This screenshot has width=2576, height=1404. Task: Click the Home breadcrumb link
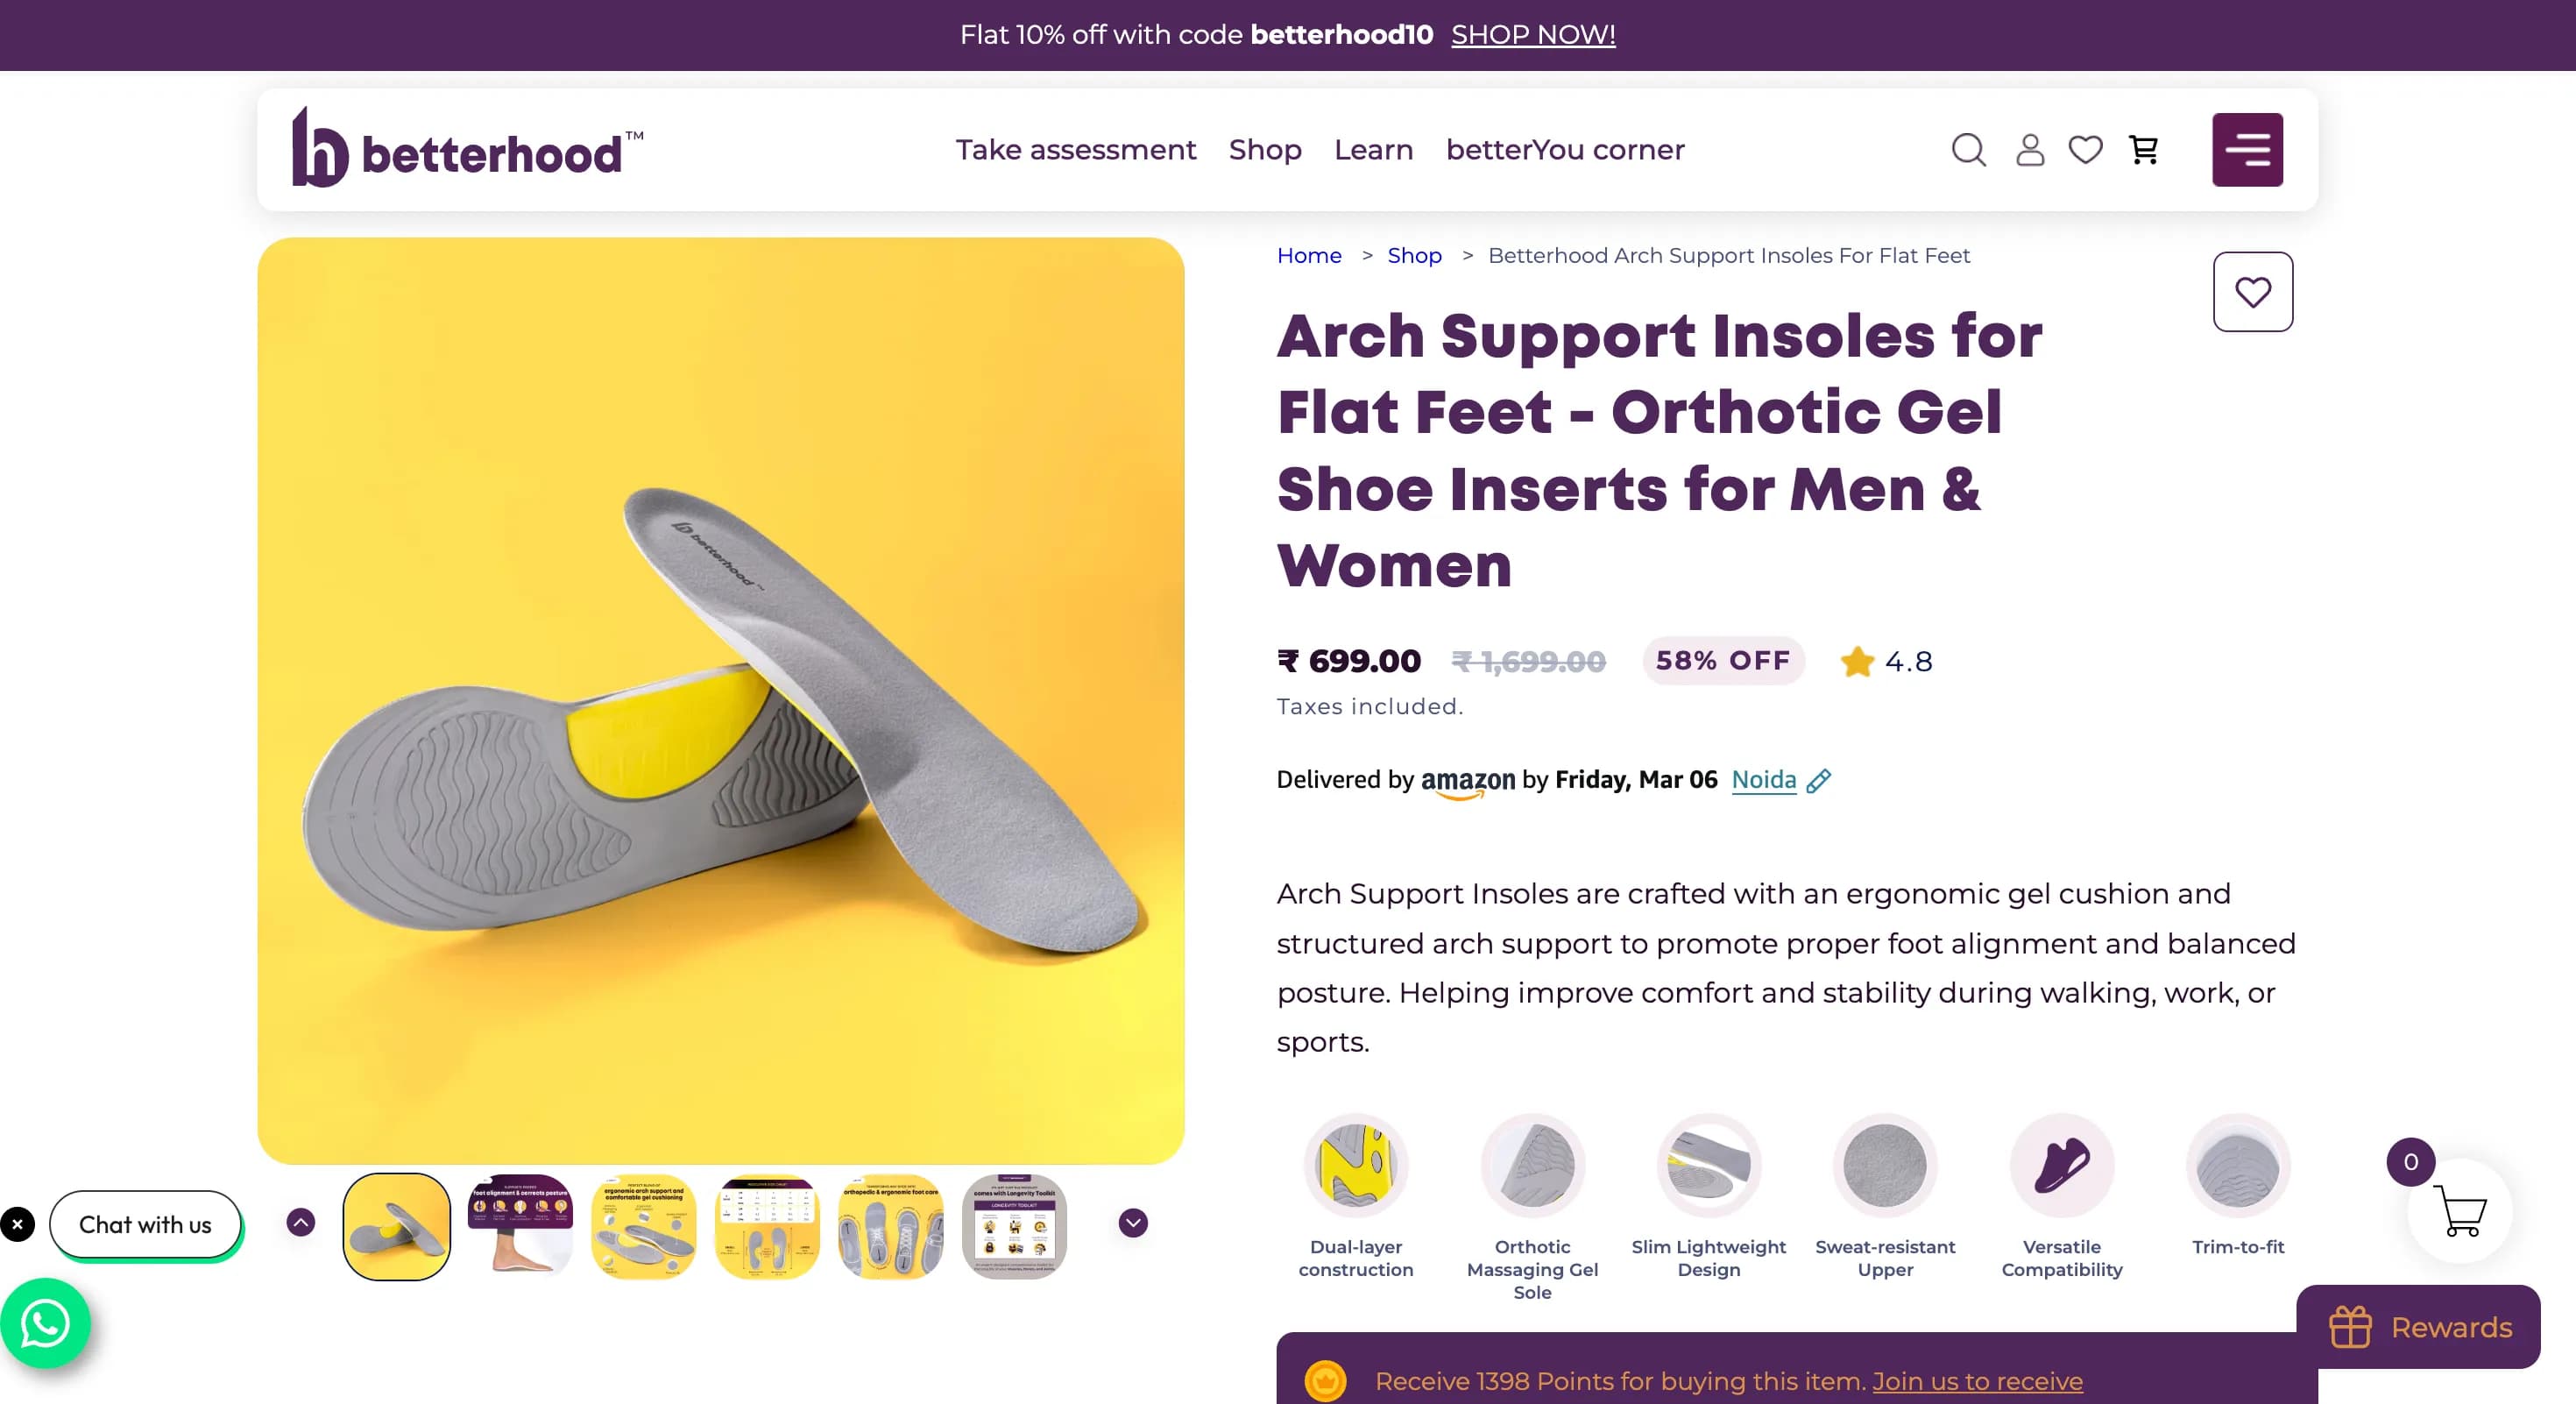click(1308, 256)
